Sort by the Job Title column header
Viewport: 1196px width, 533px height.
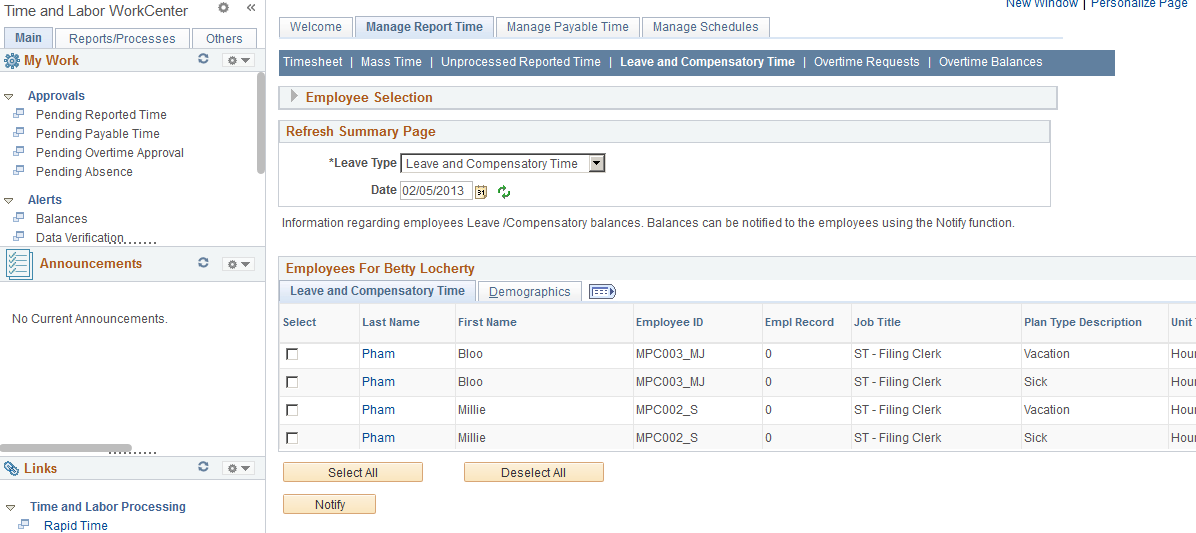point(877,322)
